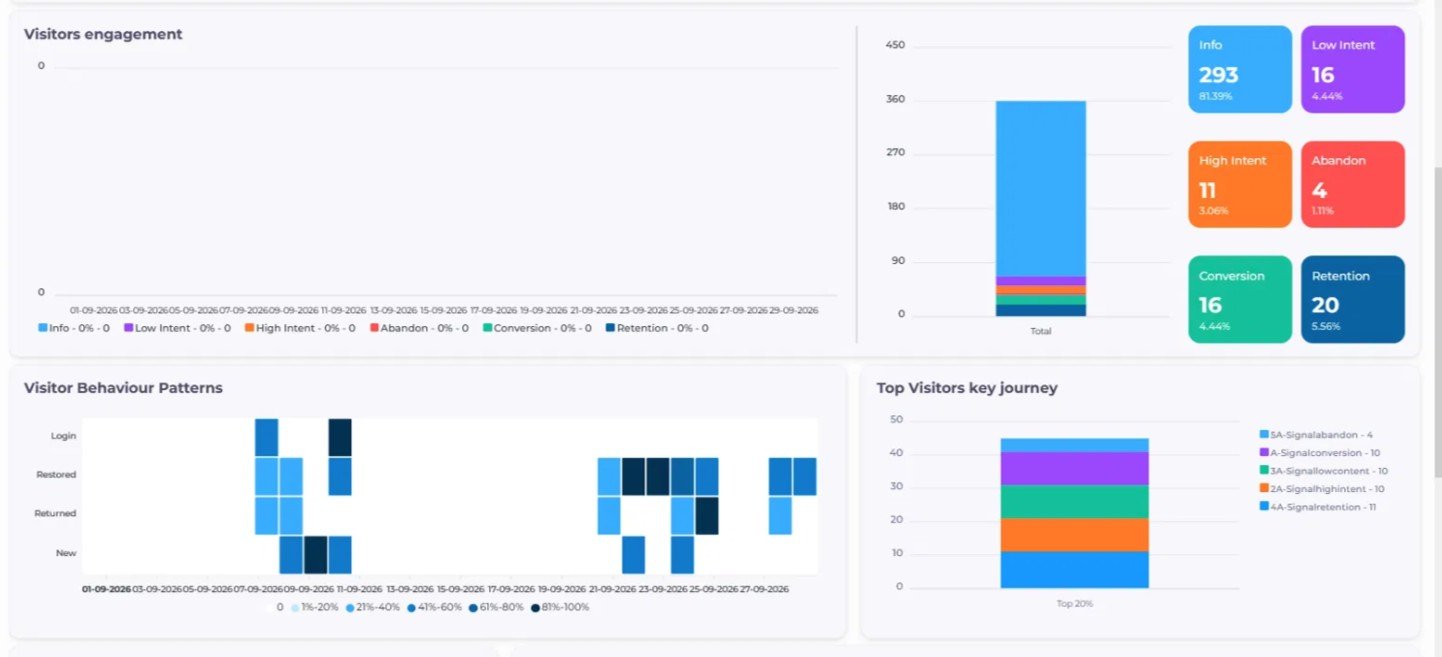The height and width of the screenshot is (657, 1442).
Task: Toggle the Retention legend entry under engagement chart
Action: 657,328
